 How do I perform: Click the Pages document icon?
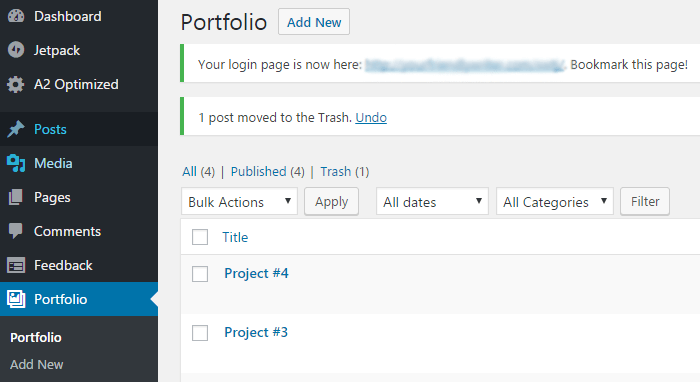[16, 197]
